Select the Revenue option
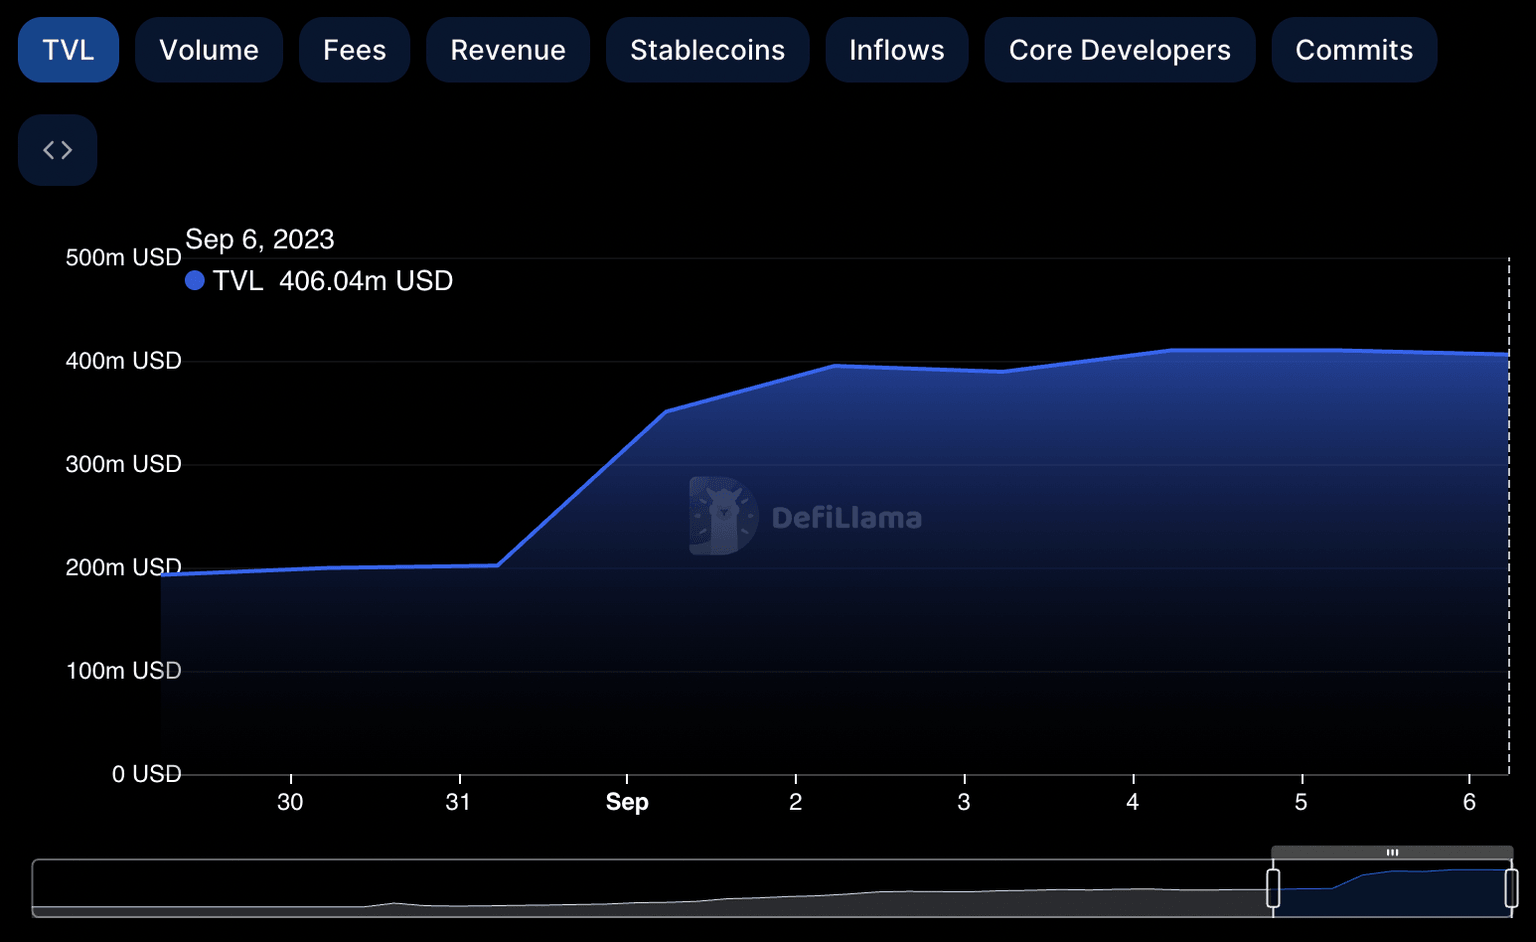The image size is (1536, 942). click(x=508, y=50)
